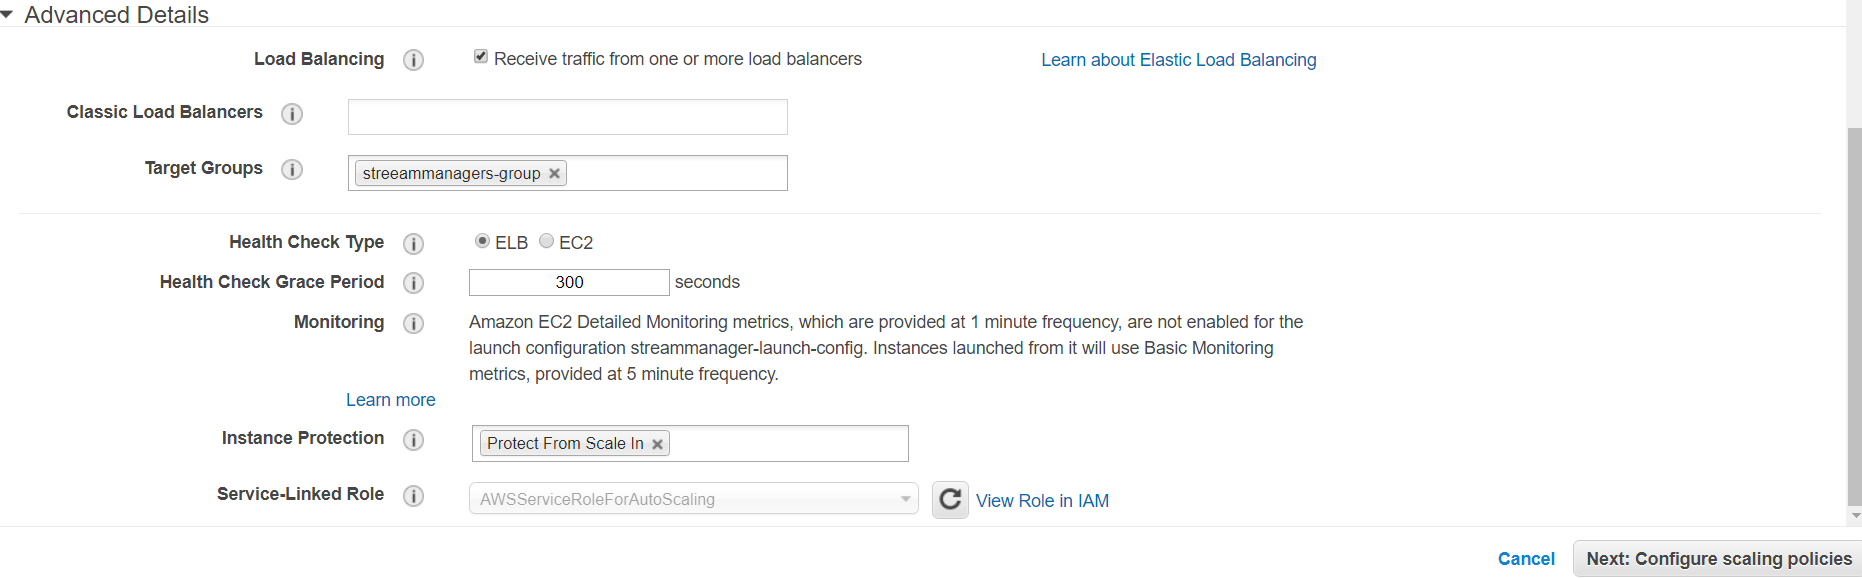The height and width of the screenshot is (578, 1862).
Task: Open Learn about Elastic Load Balancing link
Action: click(x=1179, y=60)
